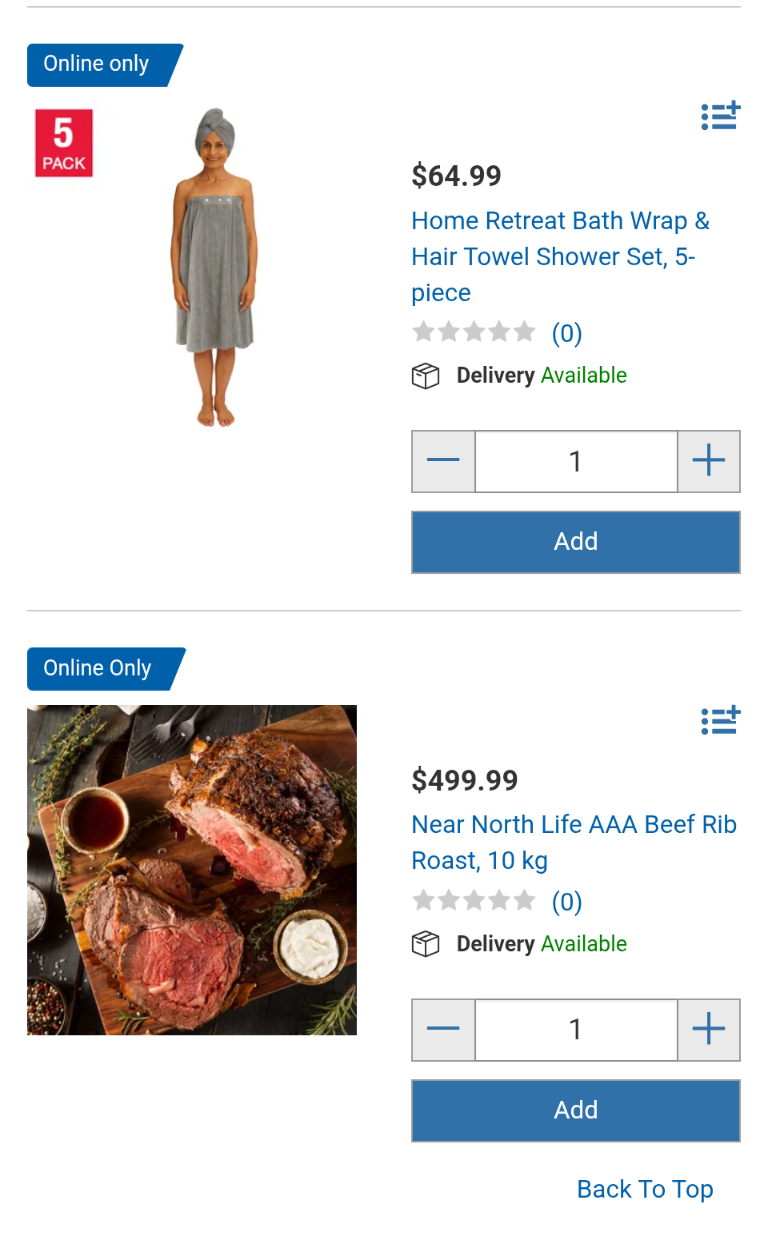Image resolution: width=766 pixels, height=1245 pixels.
Task: Increase bath wrap set quantity
Action: pos(709,461)
